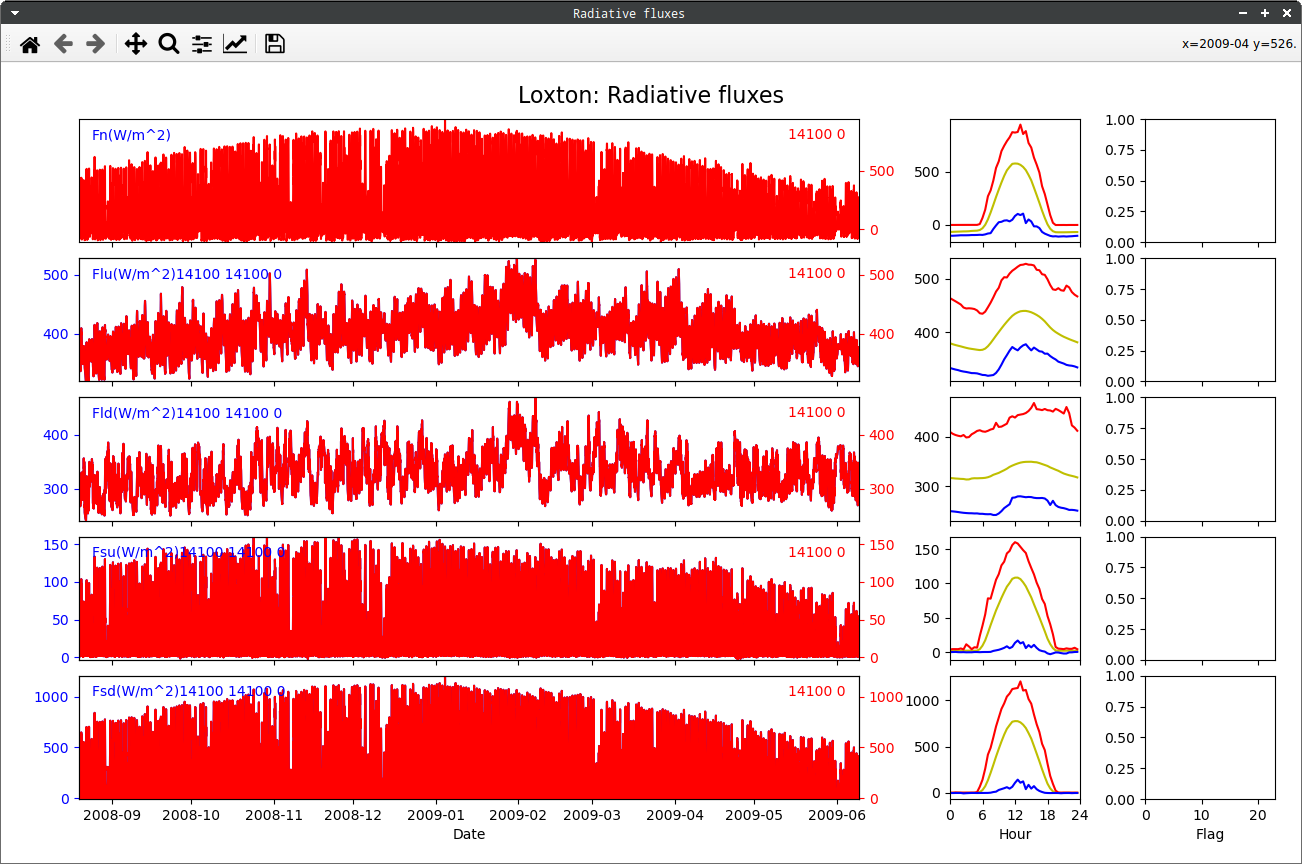Click the '2008-10' date tick label

pos(191,815)
